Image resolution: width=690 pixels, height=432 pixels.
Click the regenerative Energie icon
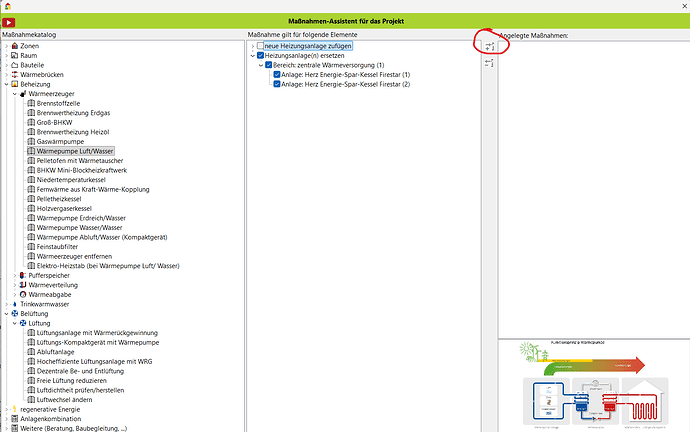pos(14,409)
